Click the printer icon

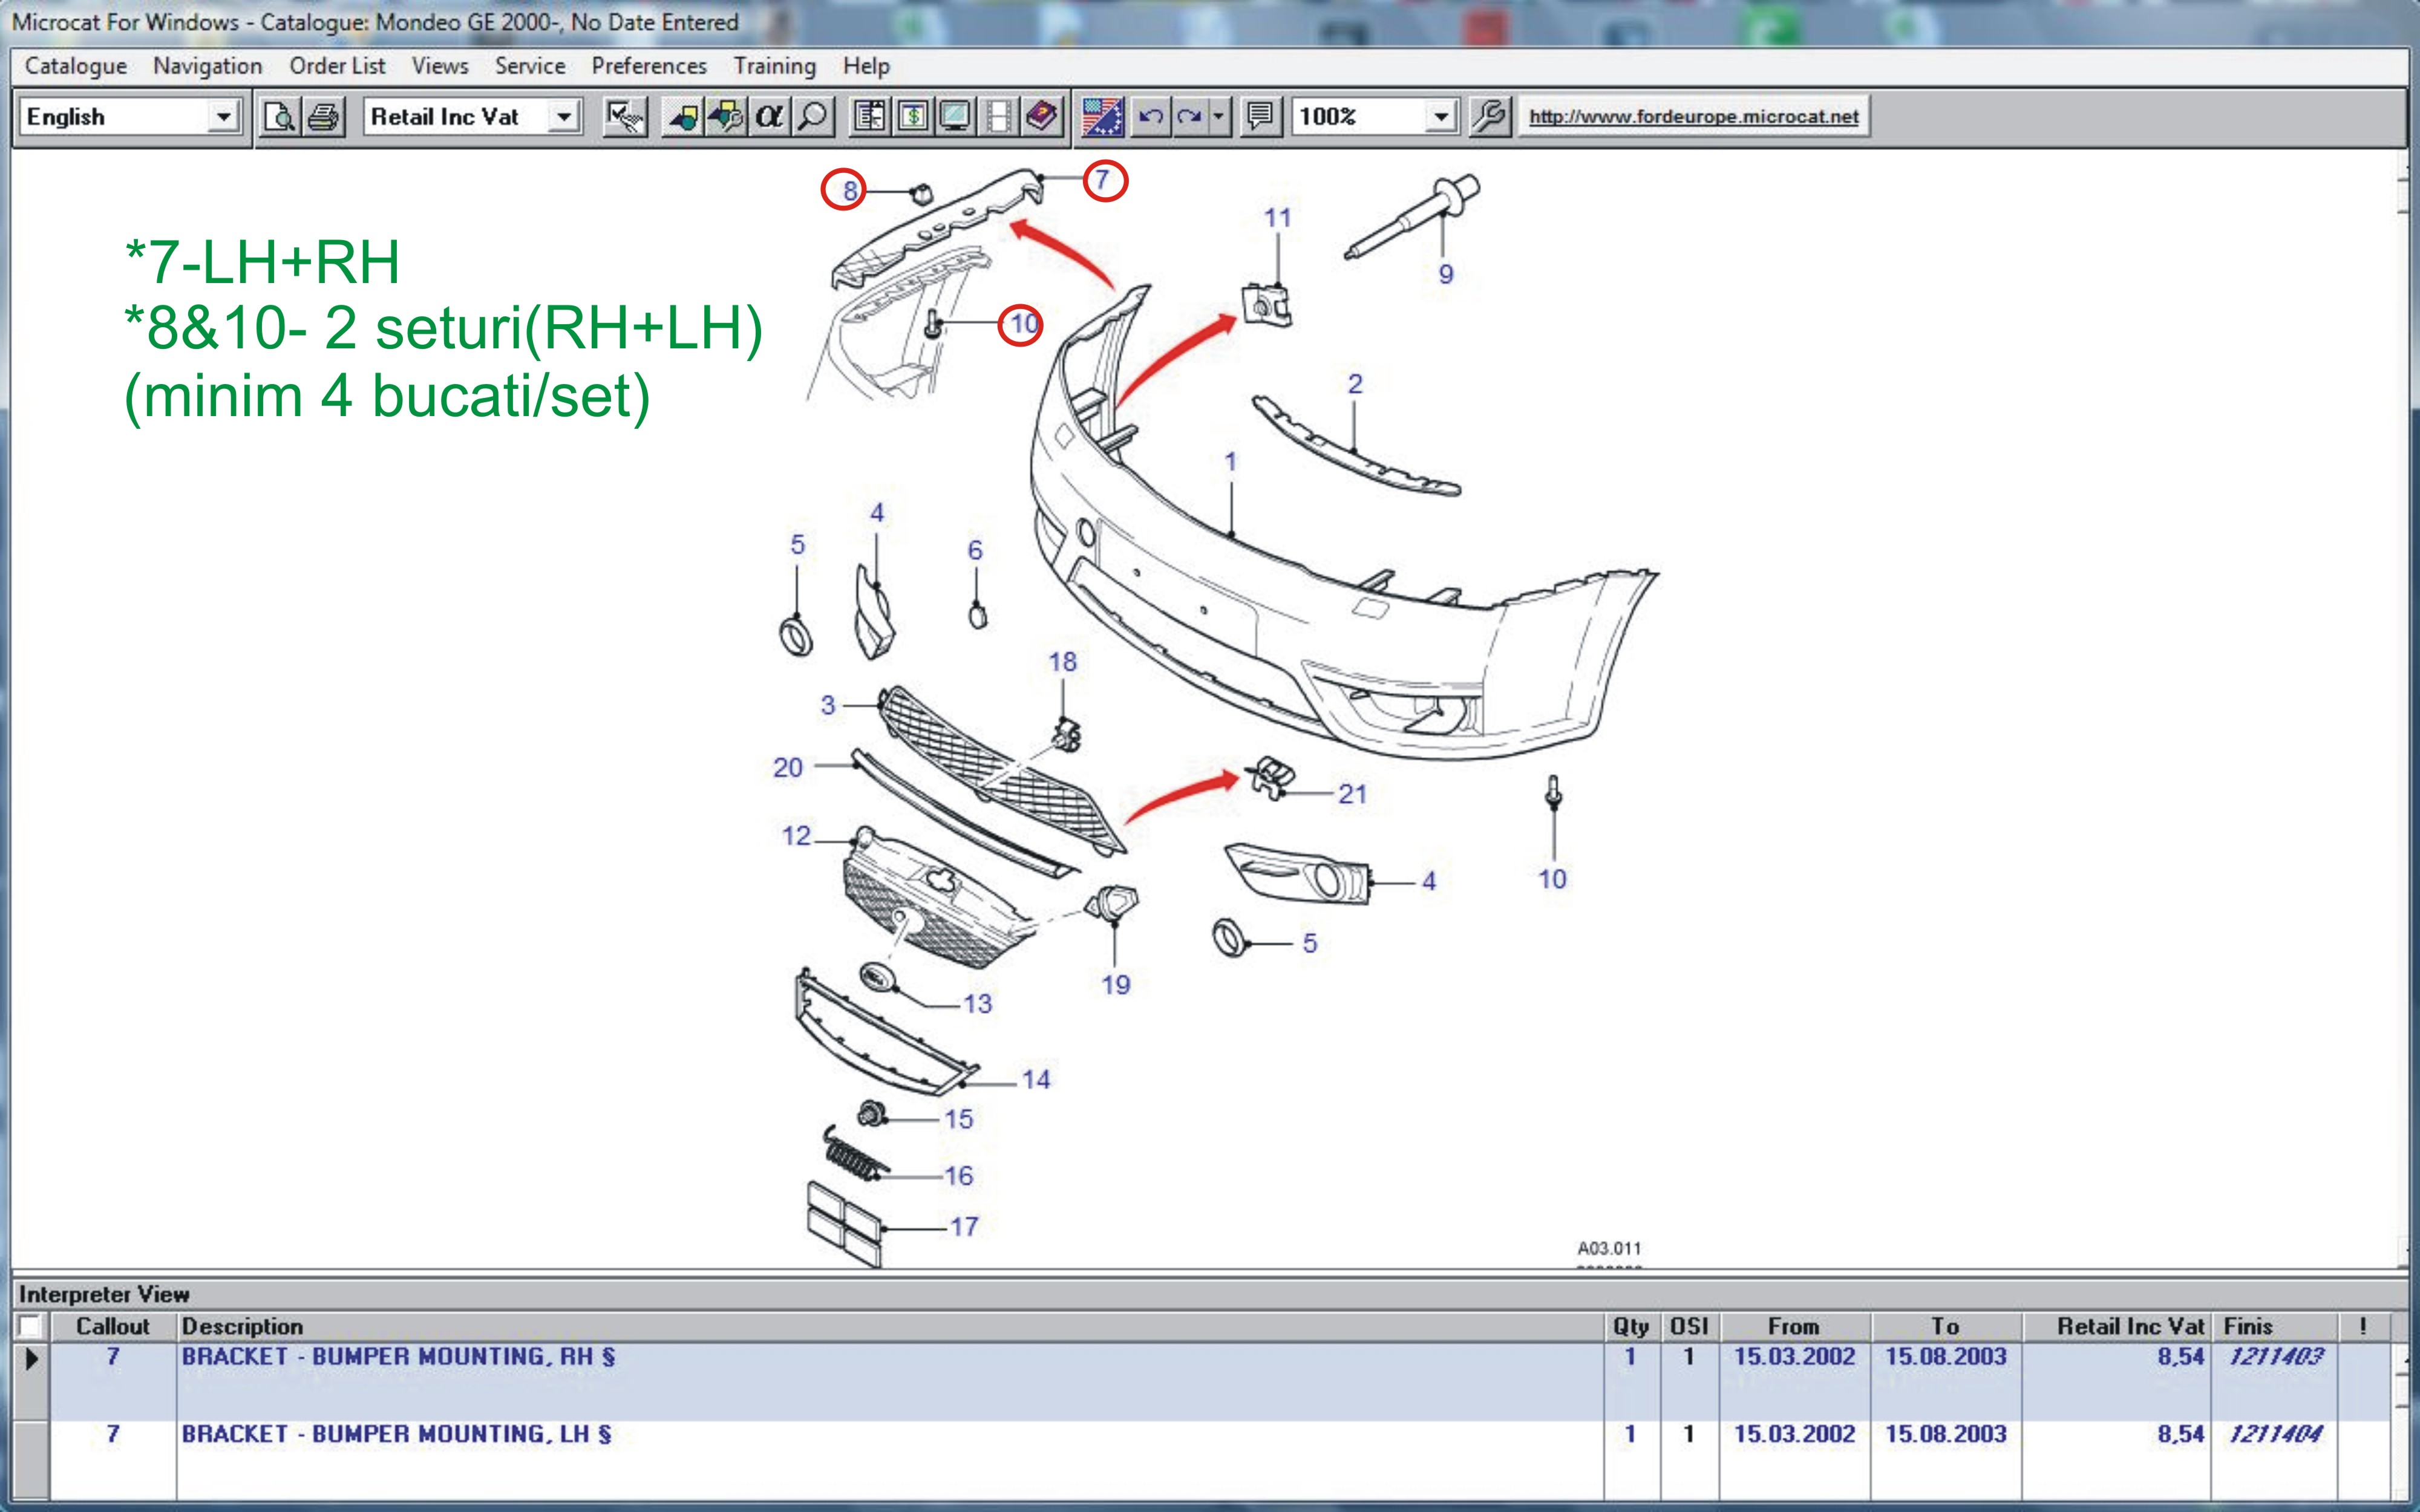[x=323, y=117]
